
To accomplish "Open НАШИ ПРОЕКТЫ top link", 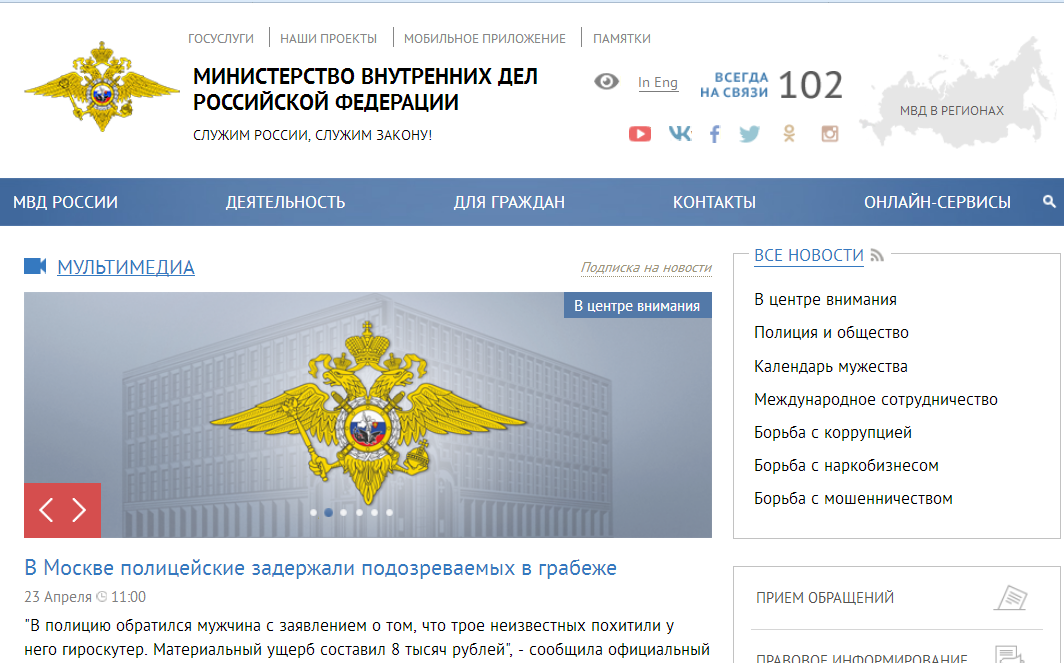I will coord(328,39).
